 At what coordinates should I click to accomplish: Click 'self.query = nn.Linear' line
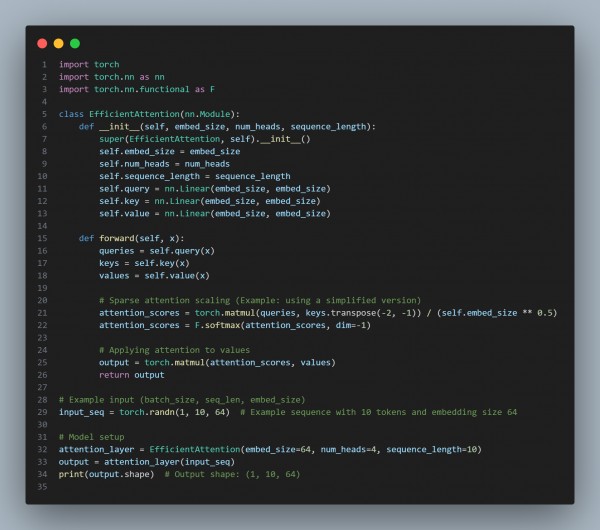215,189
